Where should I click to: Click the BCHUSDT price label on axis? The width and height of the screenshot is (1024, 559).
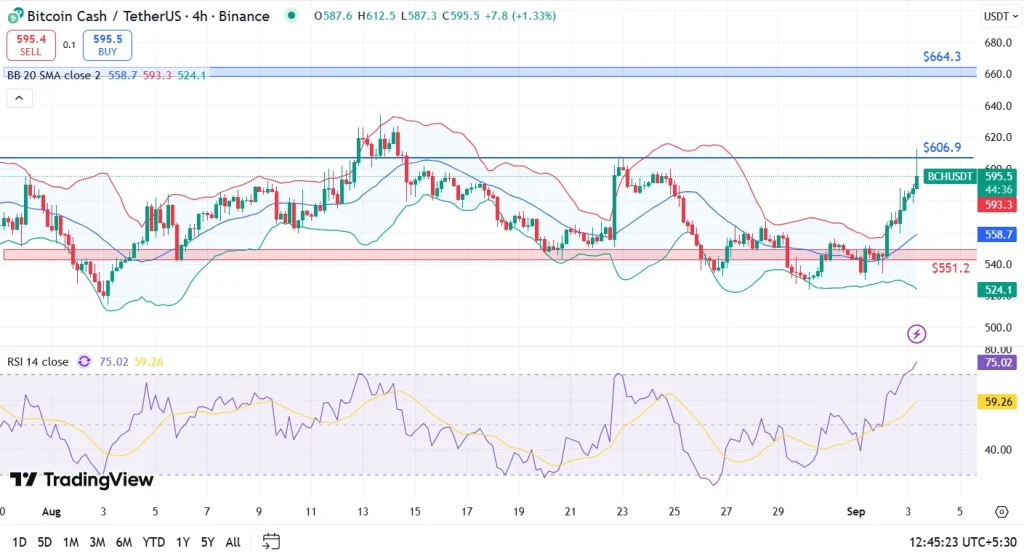pyautogui.click(x=949, y=176)
